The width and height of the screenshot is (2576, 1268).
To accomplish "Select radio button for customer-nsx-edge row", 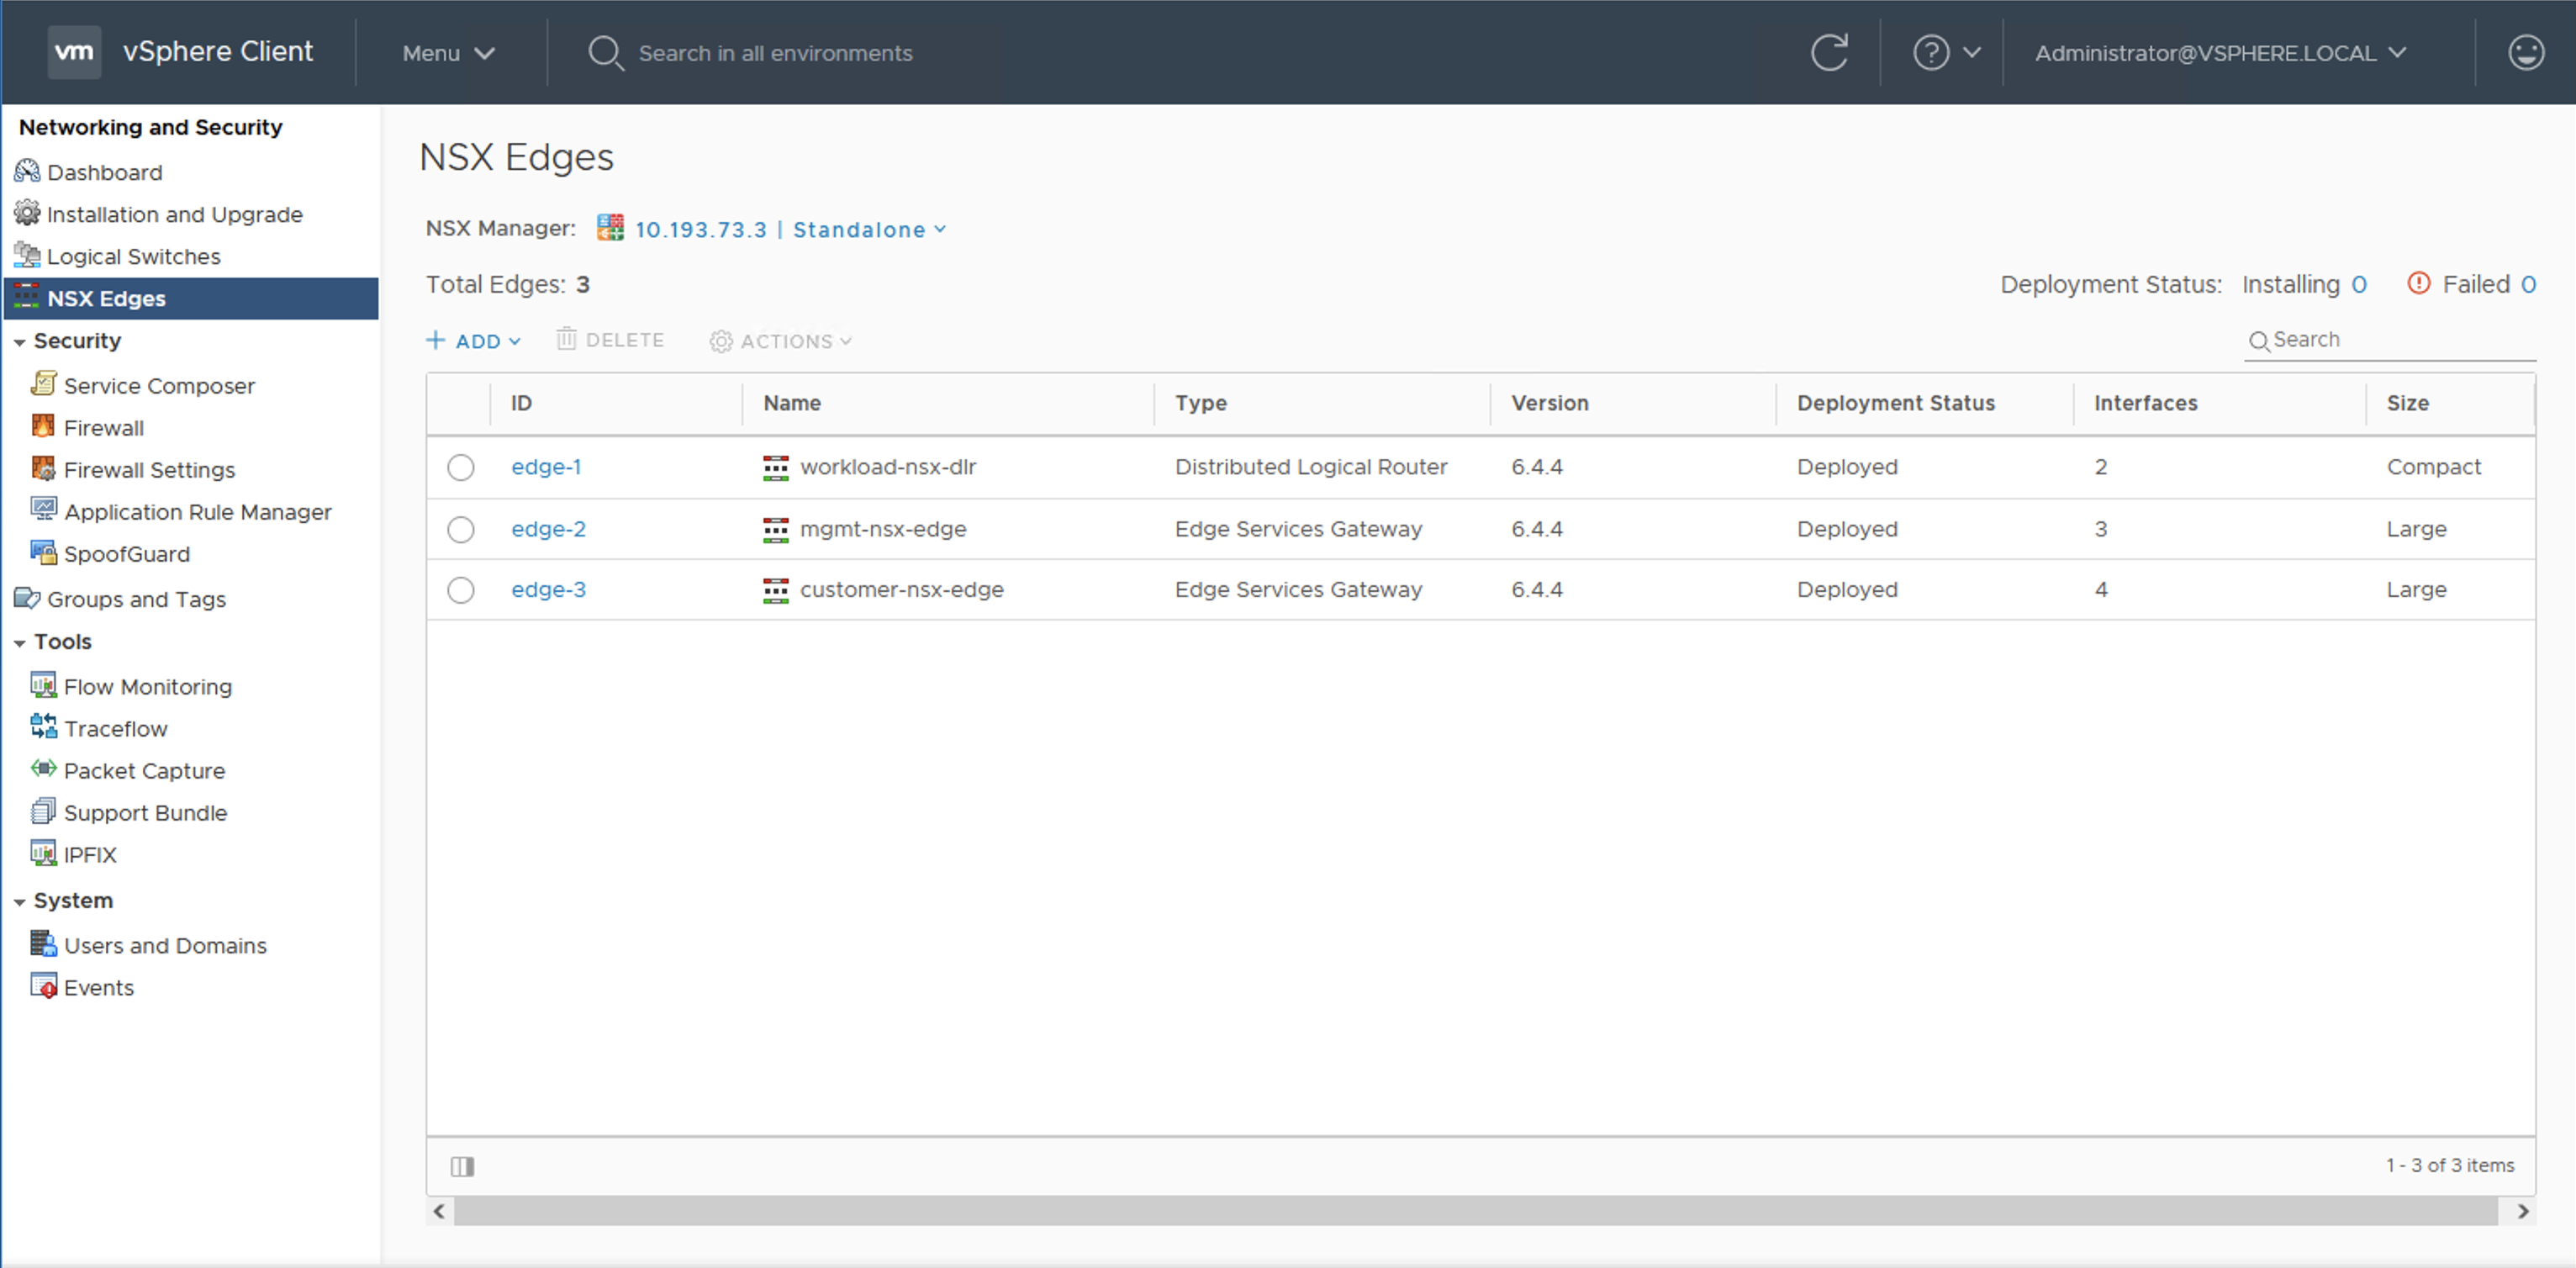I will click(x=460, y=590).
